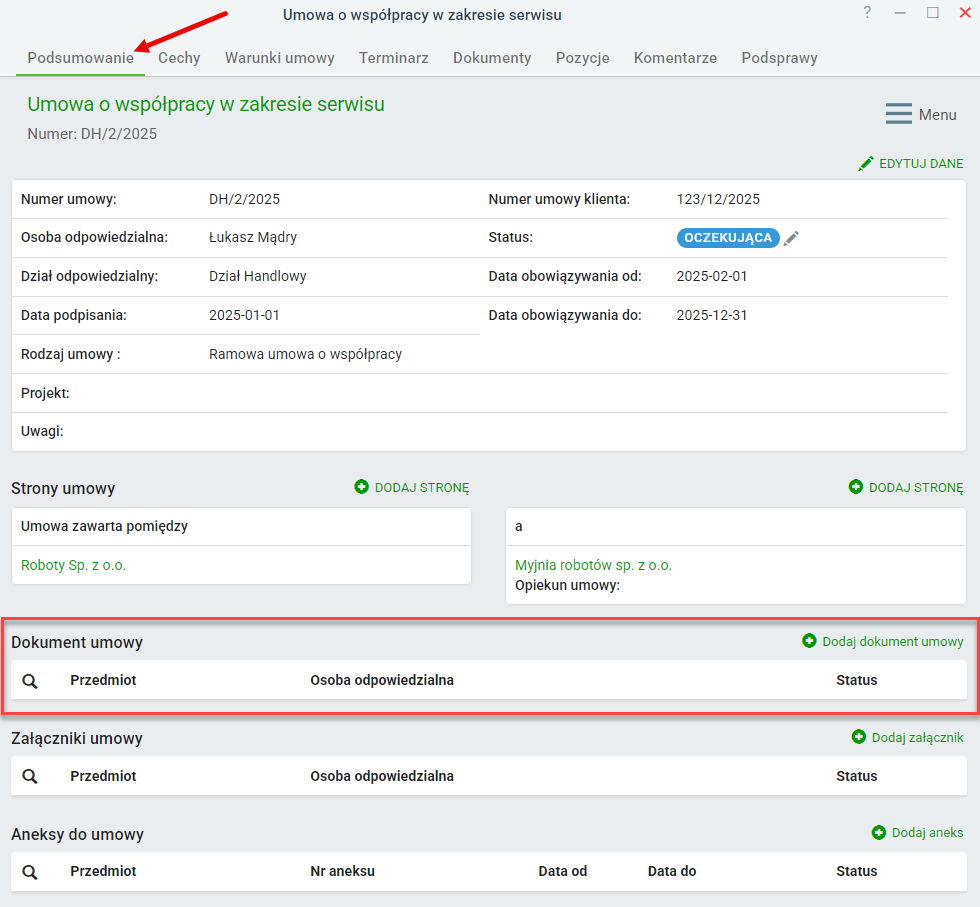Open the Terminarz tab
The image size is (980, 907).
394,58
